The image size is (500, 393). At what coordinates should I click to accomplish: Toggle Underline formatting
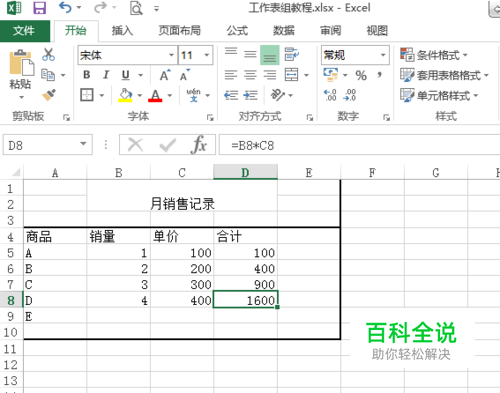125,75
